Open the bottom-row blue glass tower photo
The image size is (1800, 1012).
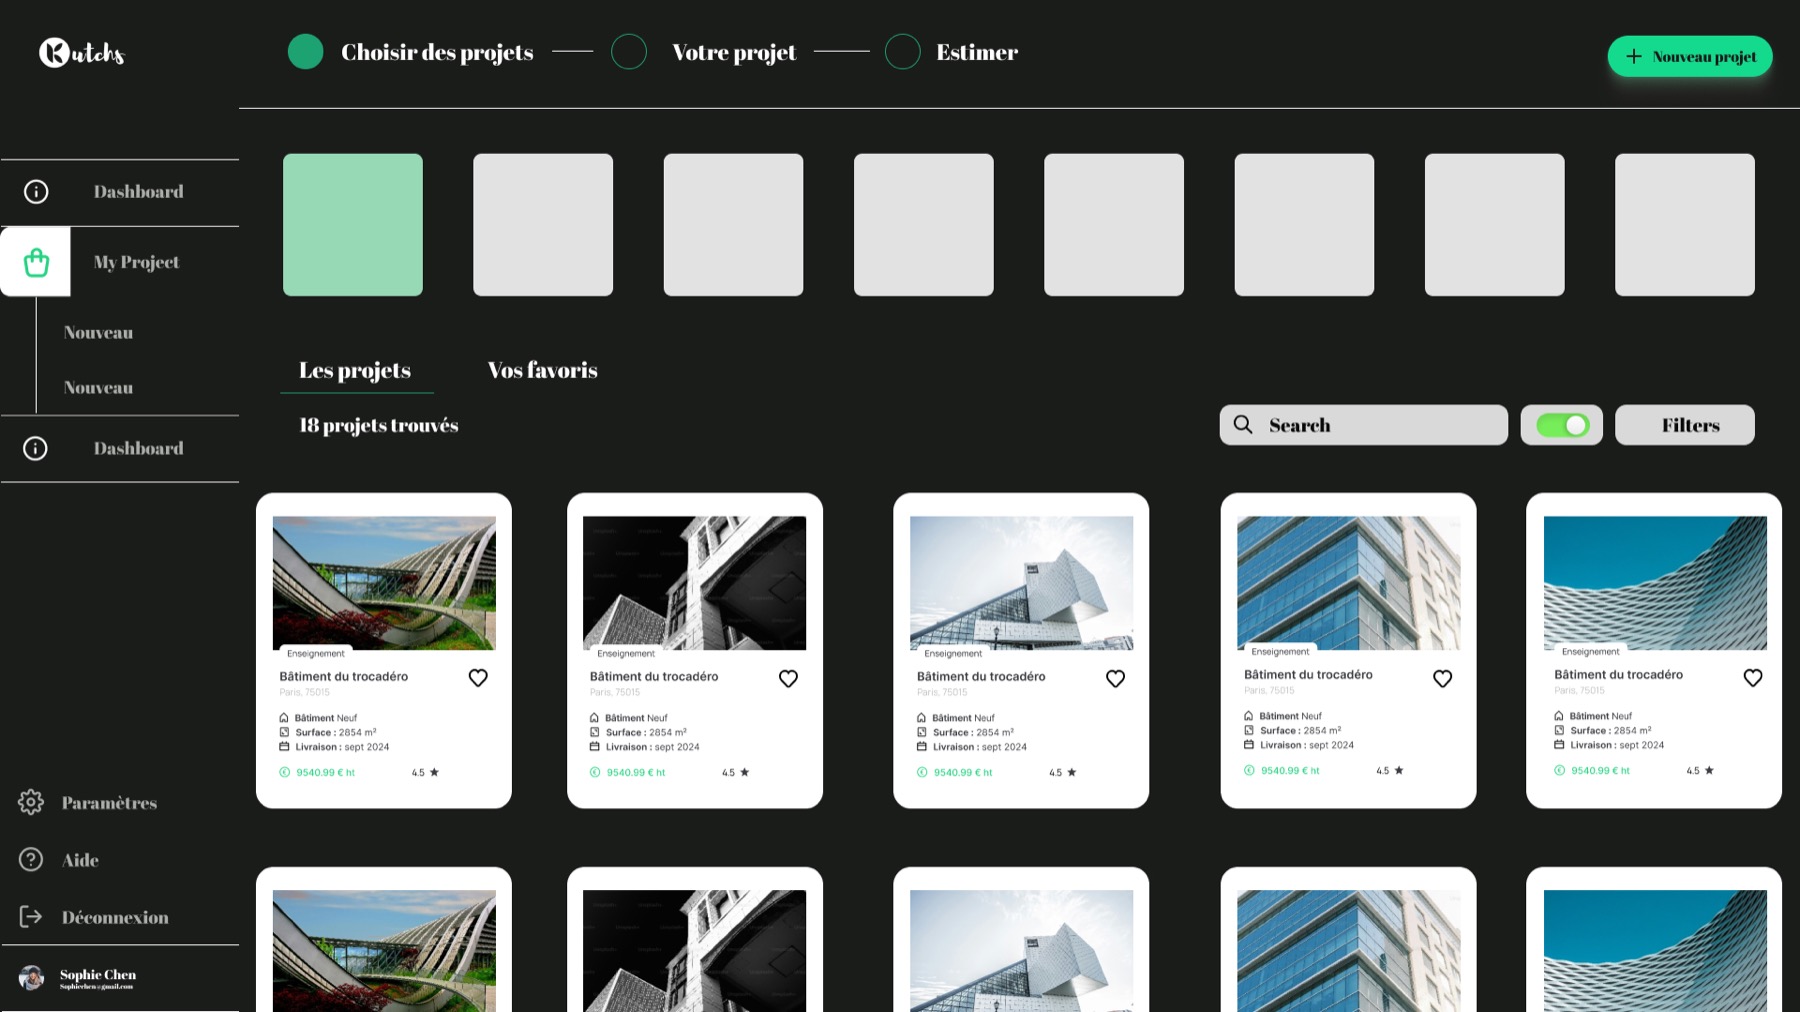(1348, 951)
